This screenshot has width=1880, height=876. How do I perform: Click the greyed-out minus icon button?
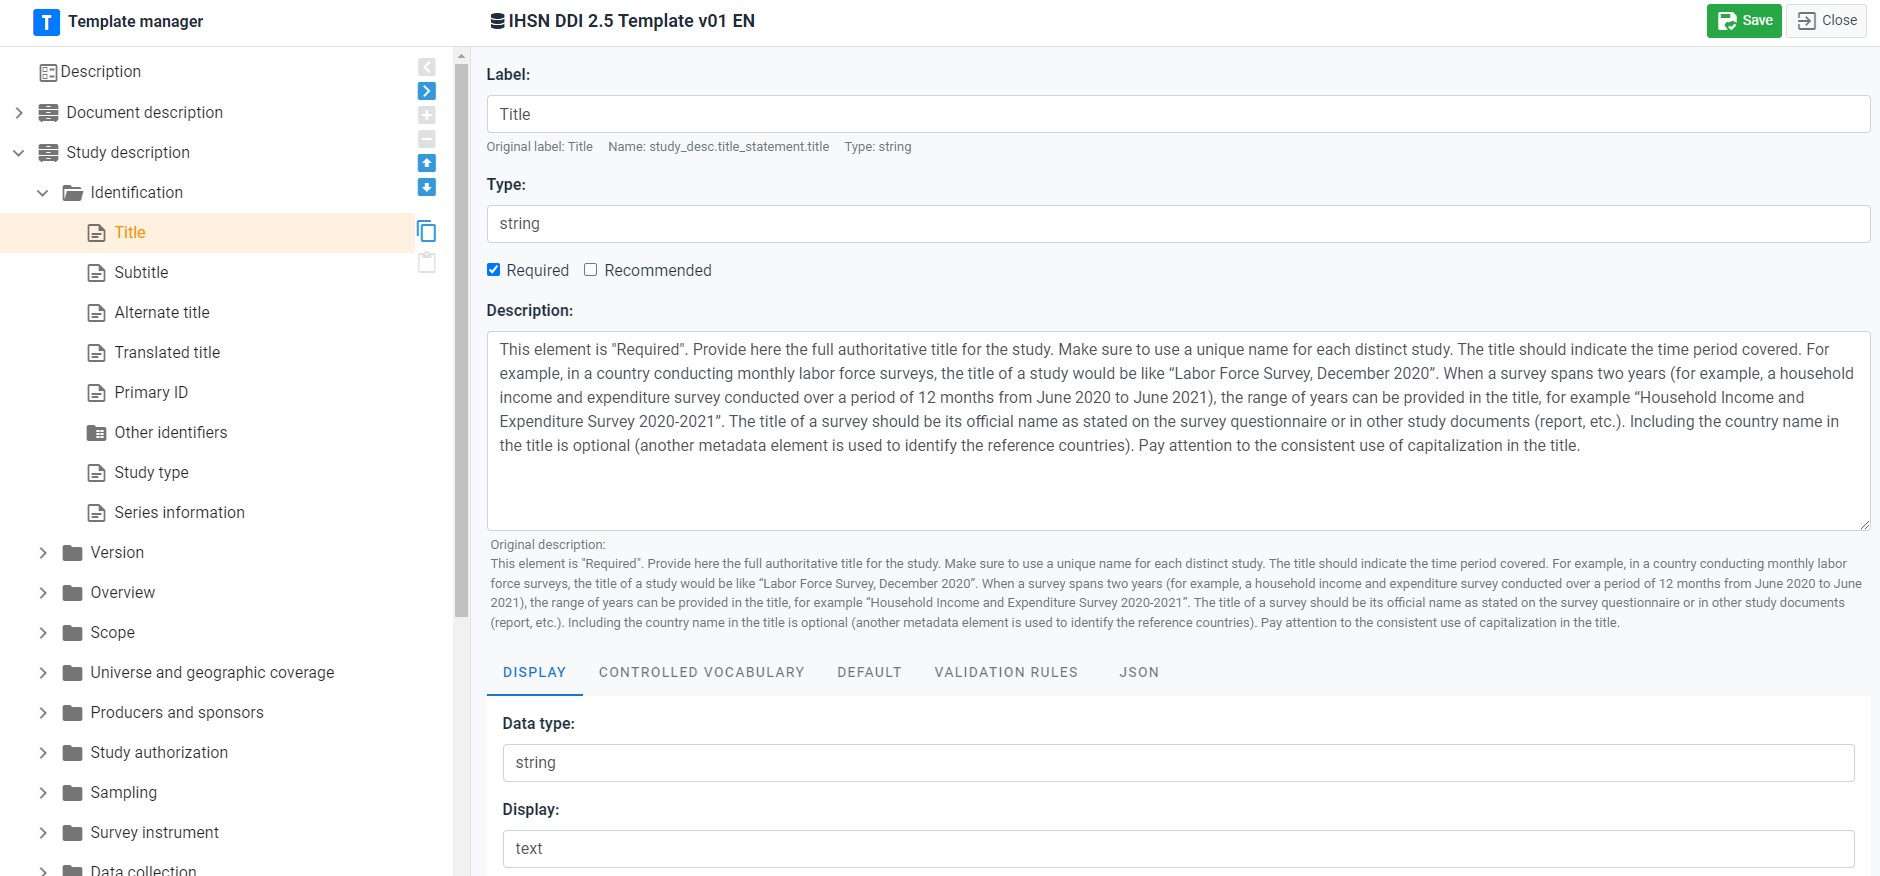pos(427,139)
